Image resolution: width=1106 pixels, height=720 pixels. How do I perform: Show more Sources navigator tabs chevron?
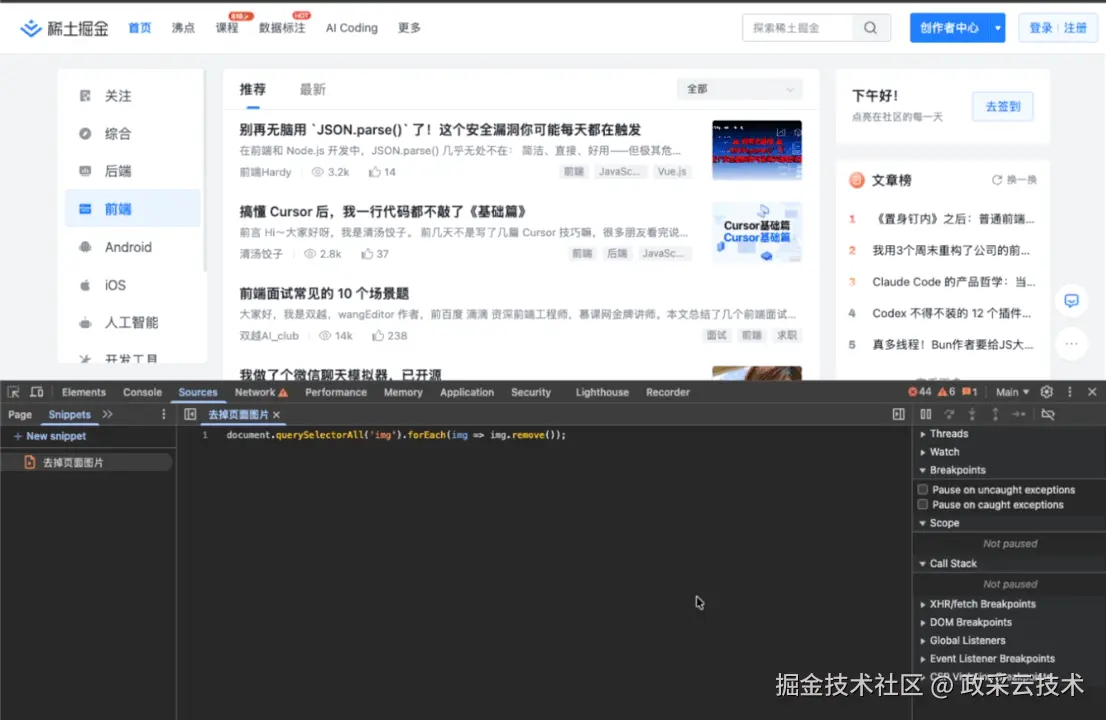tap(107, 415)
